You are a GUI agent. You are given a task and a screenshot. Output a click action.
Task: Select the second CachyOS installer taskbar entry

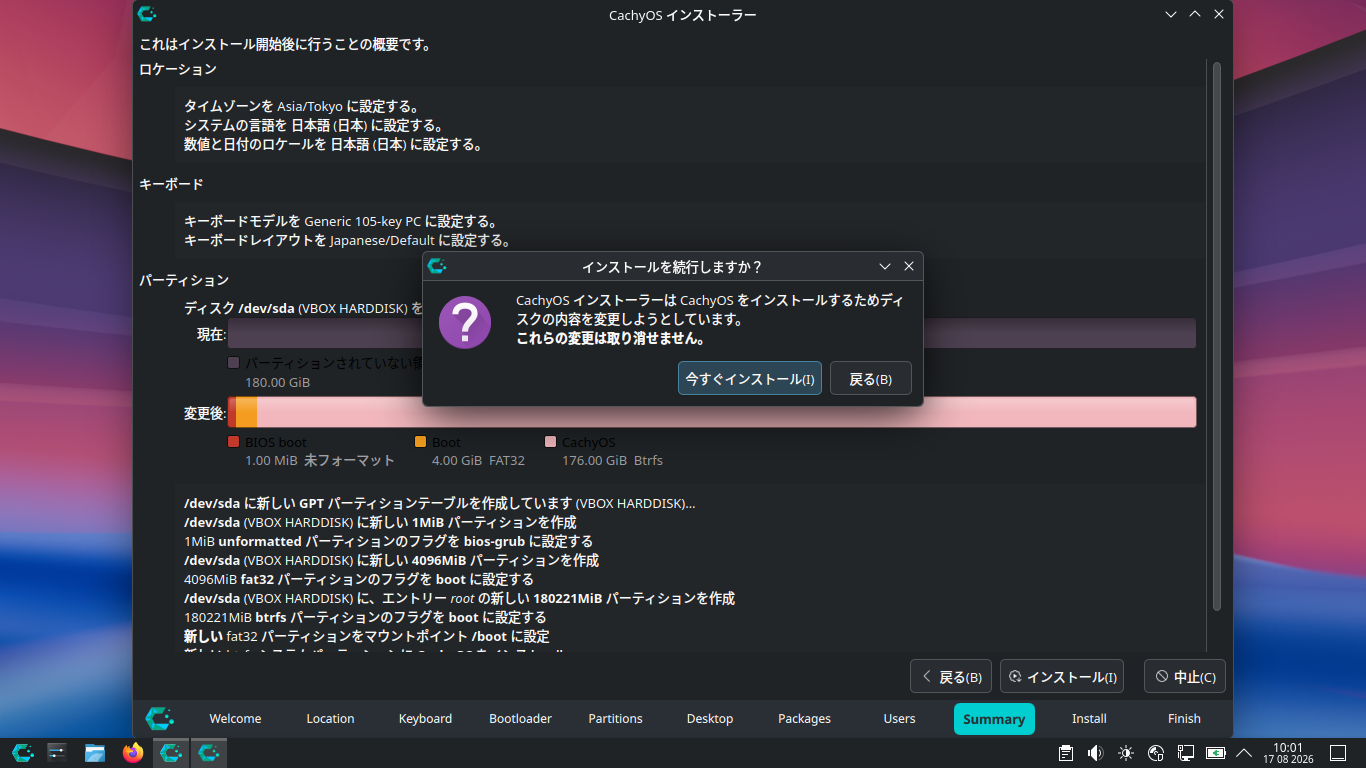click(x=209, y=753)
